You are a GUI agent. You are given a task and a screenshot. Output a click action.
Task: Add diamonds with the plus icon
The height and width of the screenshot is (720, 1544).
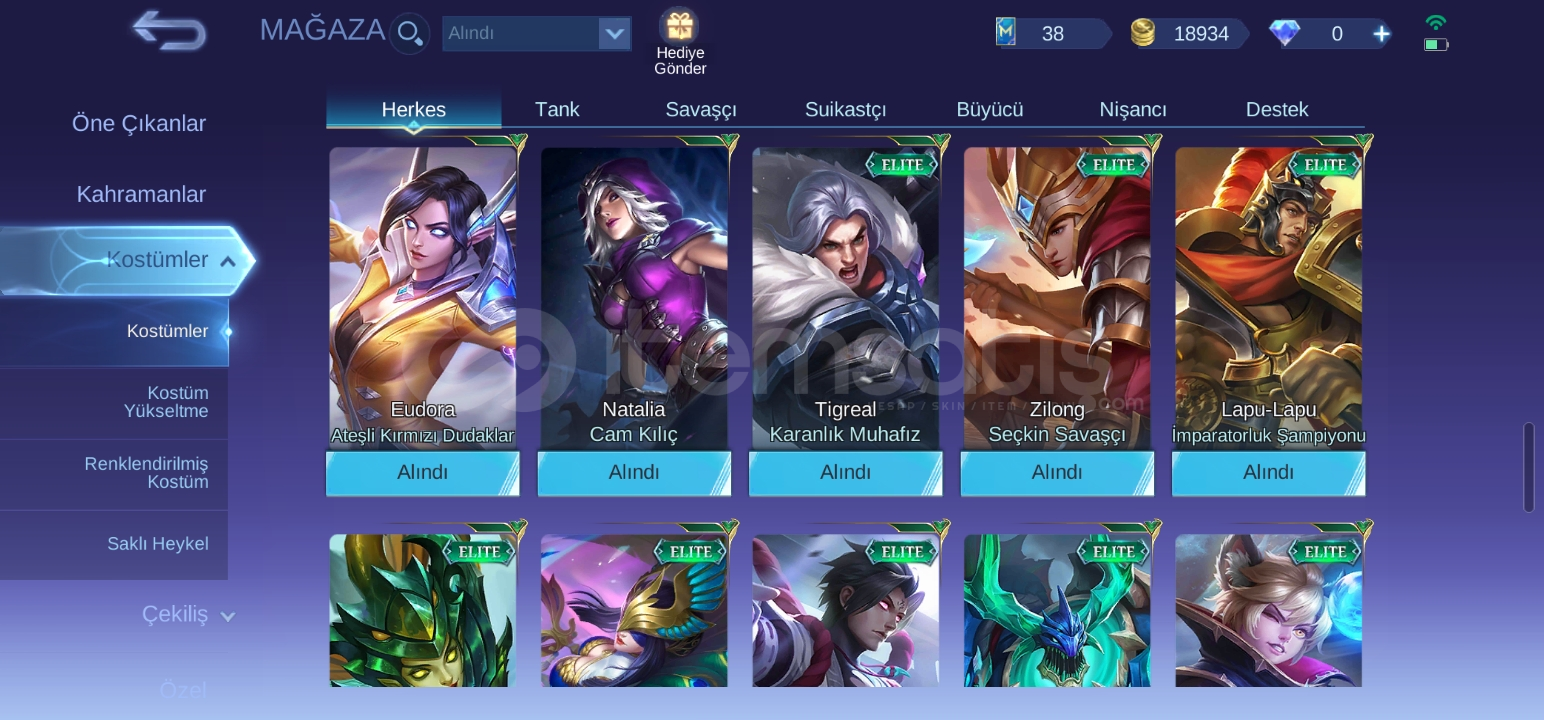coord(1381,34)
